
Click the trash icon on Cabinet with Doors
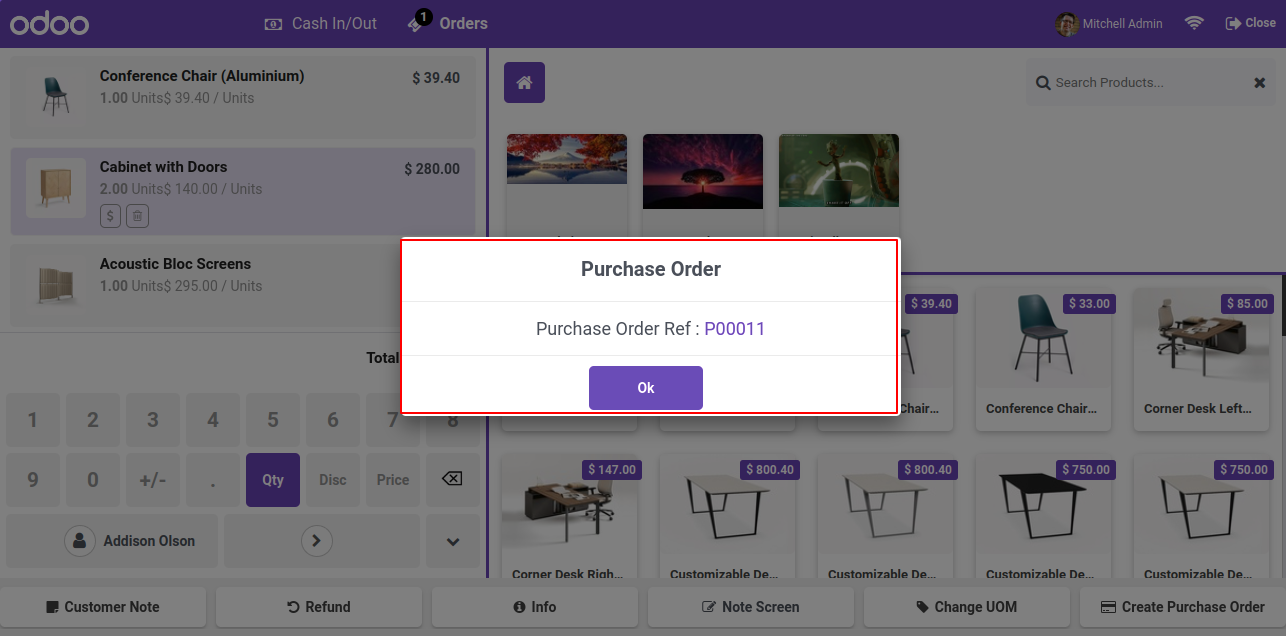coord(138,215)
